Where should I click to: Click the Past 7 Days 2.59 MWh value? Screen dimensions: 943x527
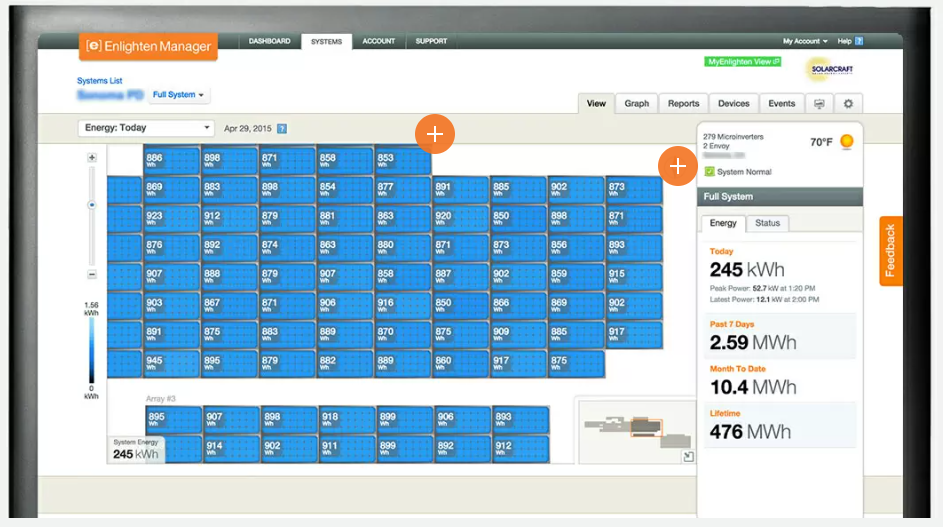coord(752,342)
